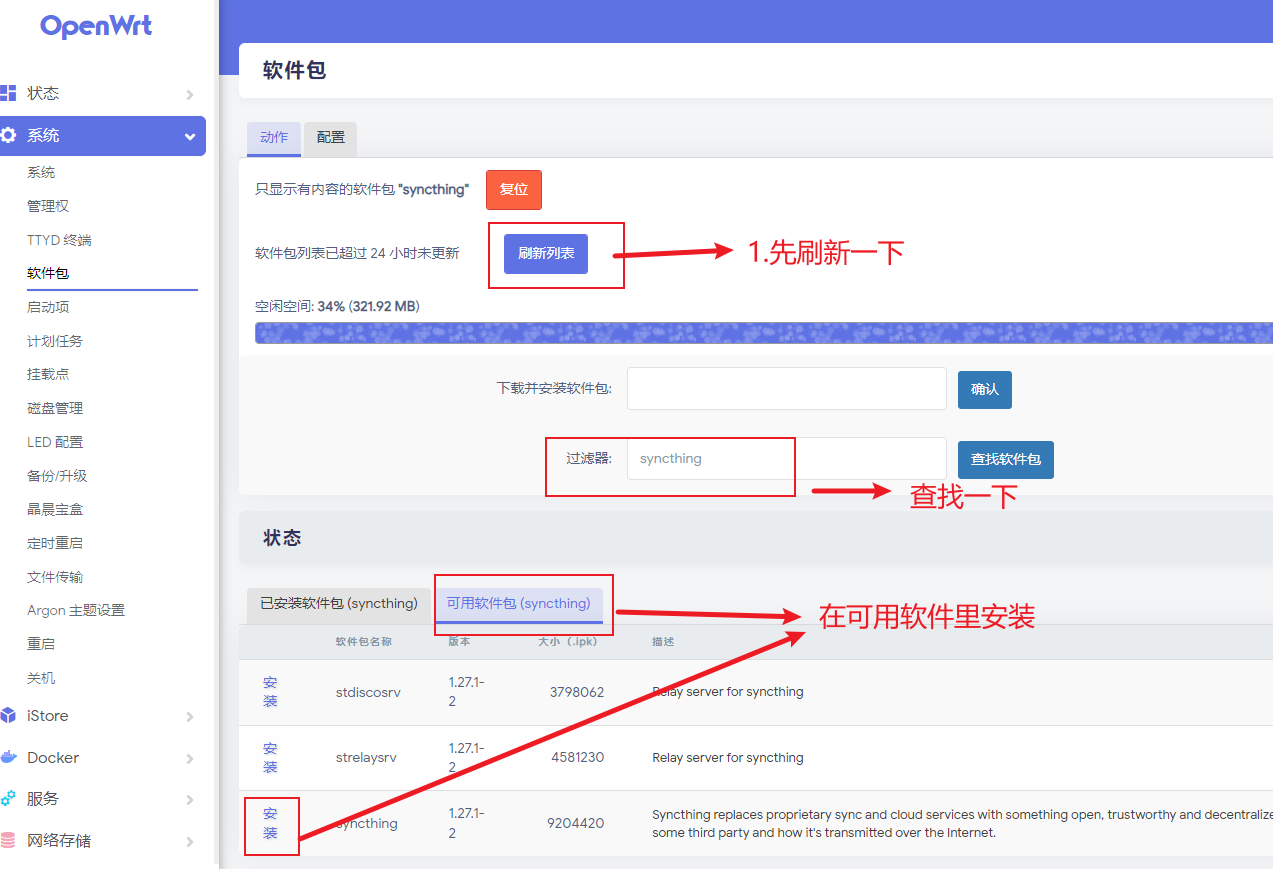Open the 文件传输 page

coord(55,577)
